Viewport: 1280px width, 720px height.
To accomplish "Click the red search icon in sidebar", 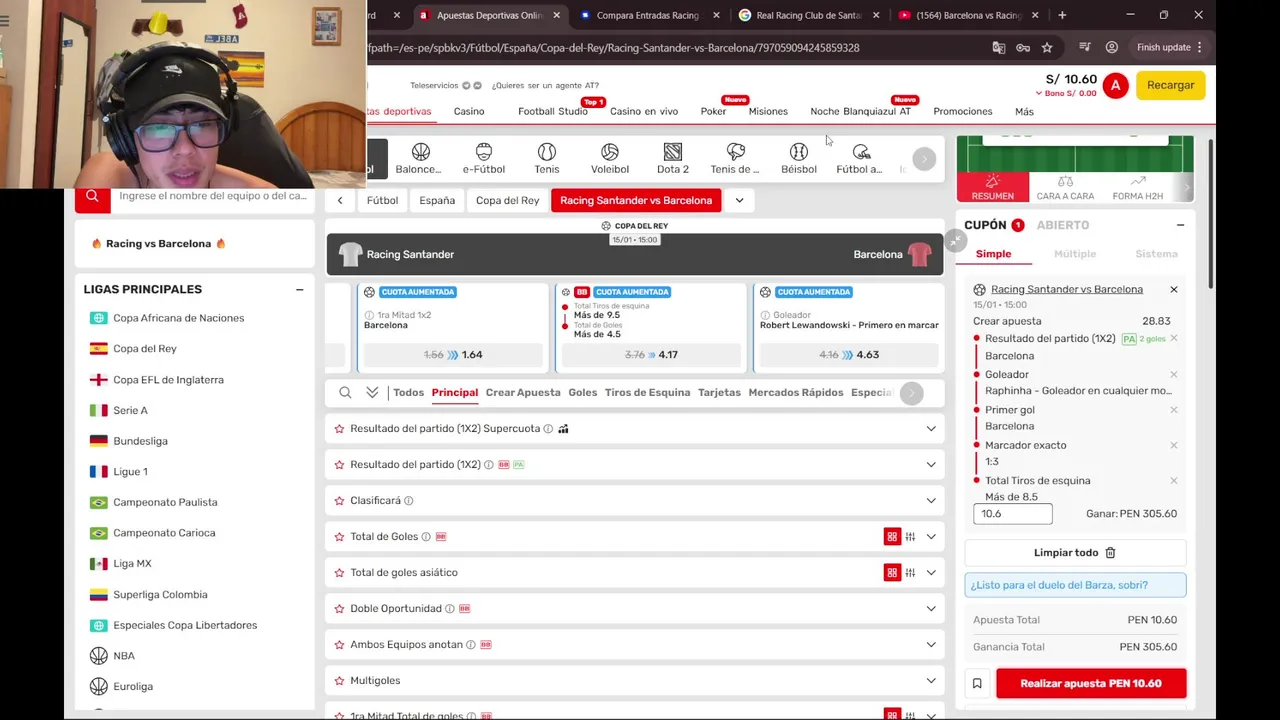I will [x=92, y=196].
